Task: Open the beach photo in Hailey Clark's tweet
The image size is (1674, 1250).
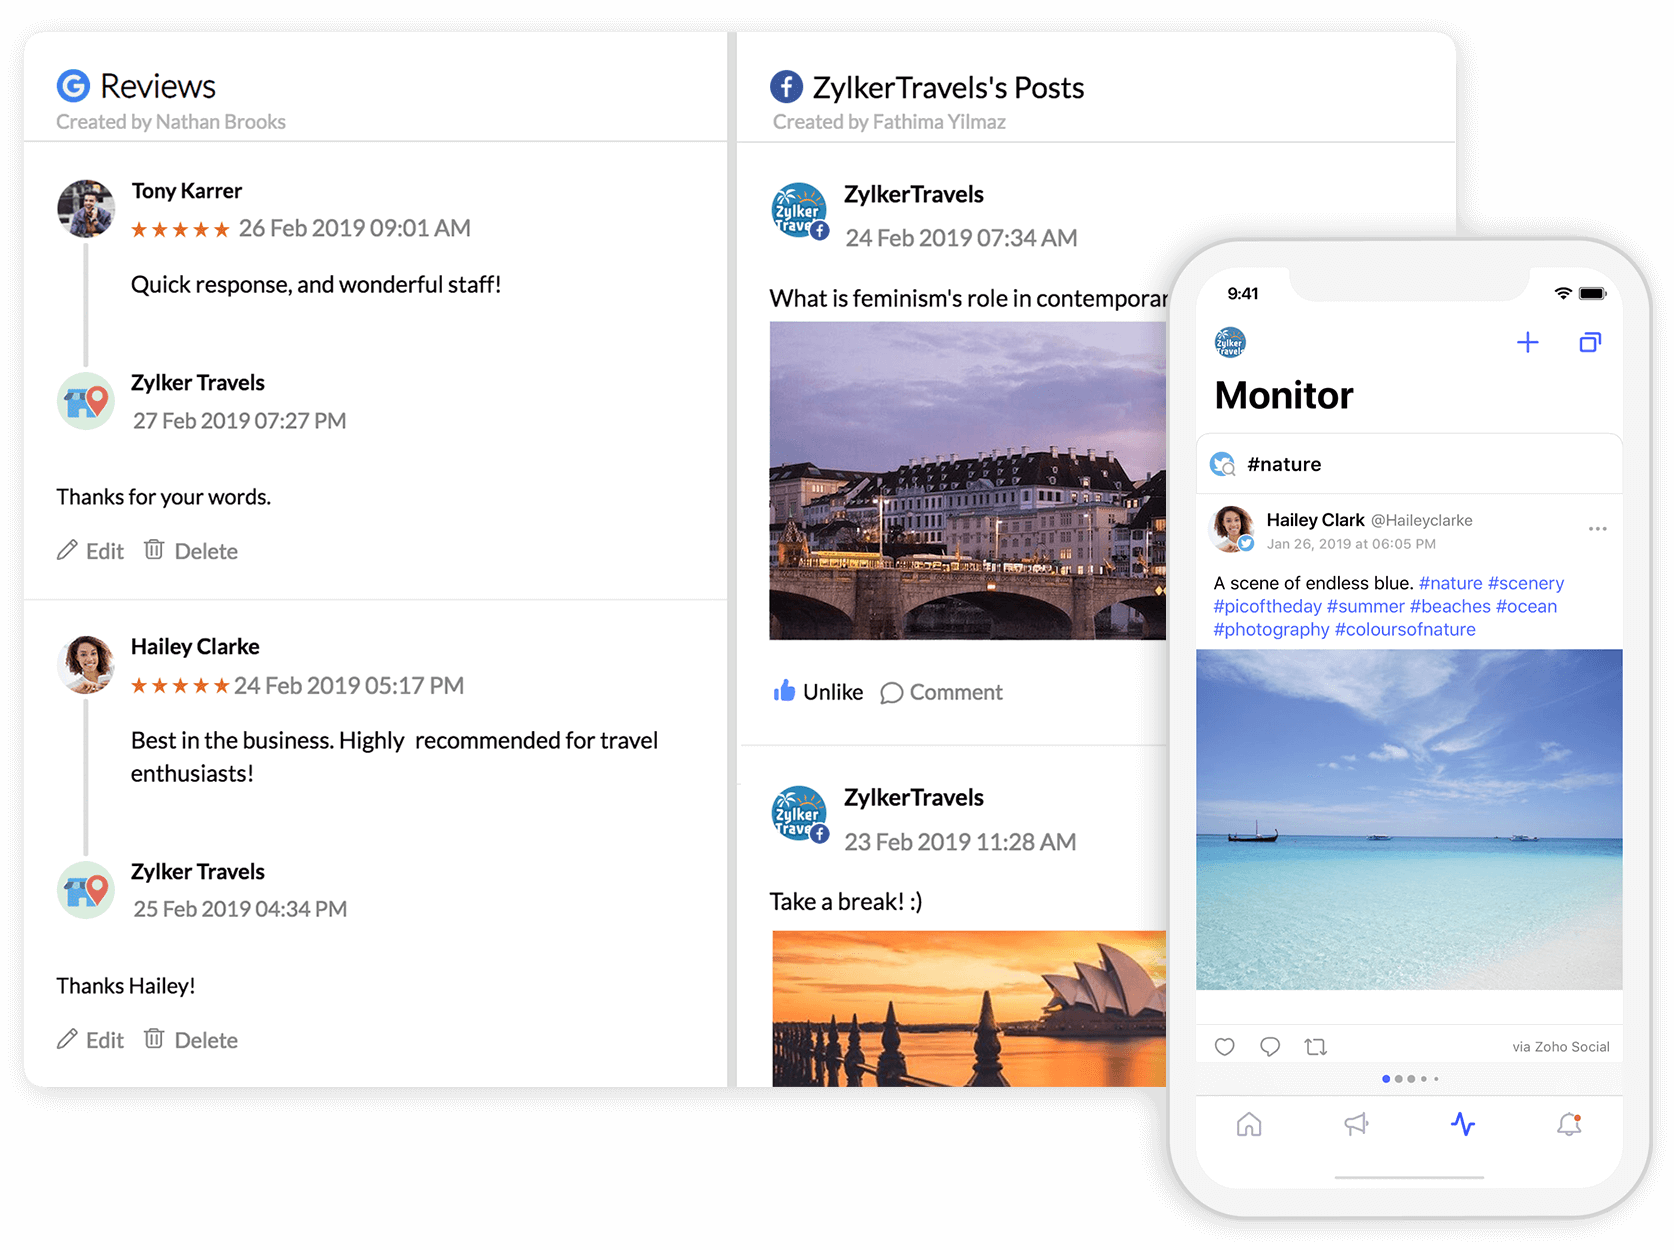Action: click(1409, 819)
